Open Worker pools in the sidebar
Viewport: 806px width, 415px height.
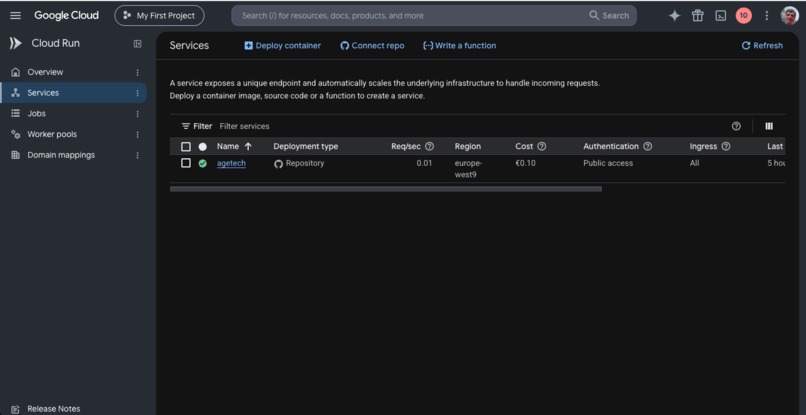click(x=52, y=134)
